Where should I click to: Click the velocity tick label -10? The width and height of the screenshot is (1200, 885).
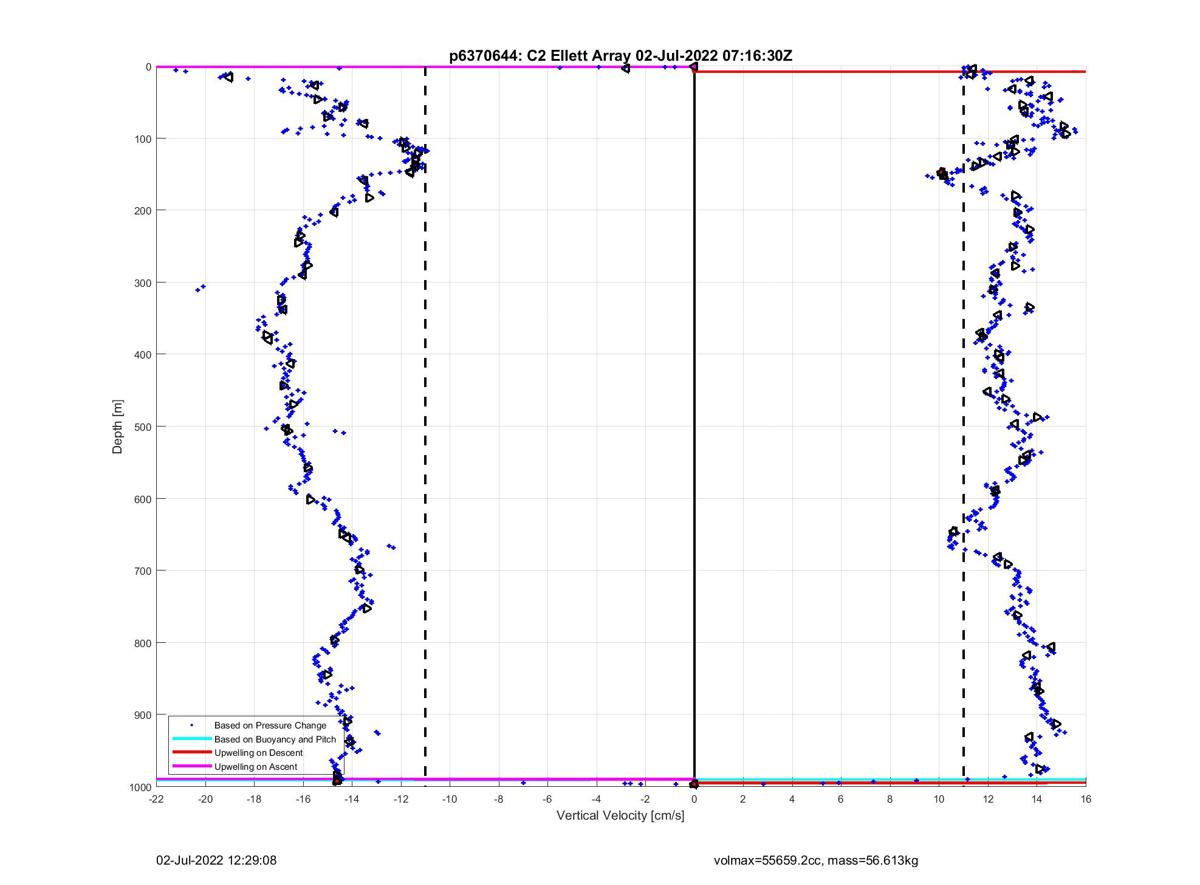(x=449, y=800)
